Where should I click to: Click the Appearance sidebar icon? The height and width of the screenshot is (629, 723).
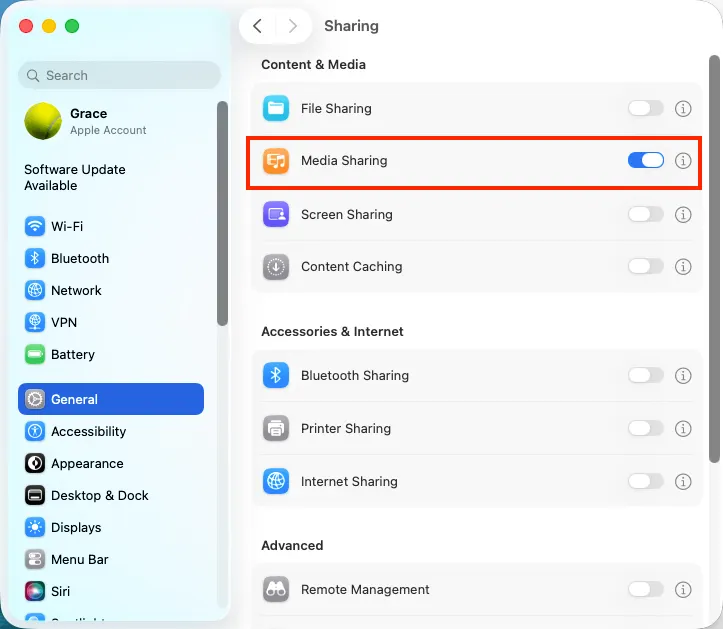(x=35, y=463)
